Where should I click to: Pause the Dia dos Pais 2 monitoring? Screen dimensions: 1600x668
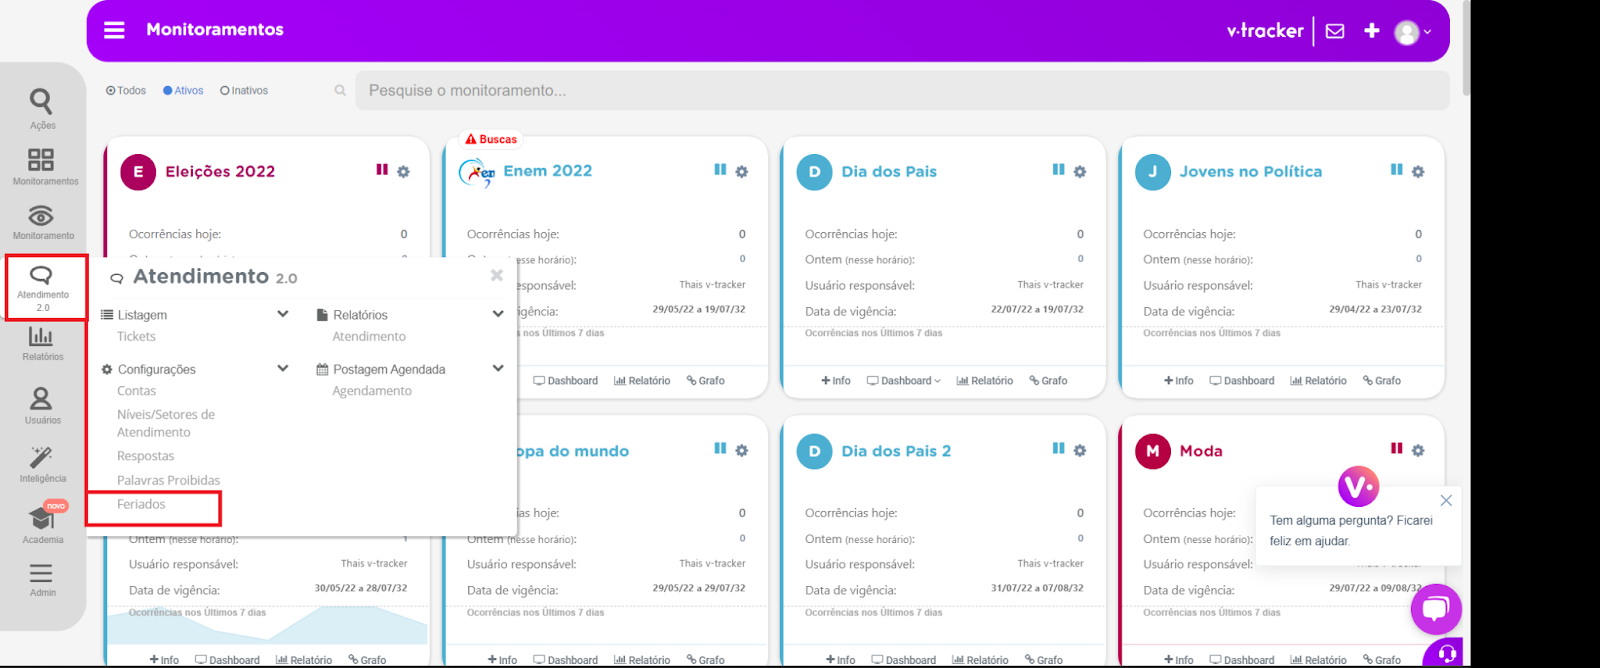tap(1058, 449)
